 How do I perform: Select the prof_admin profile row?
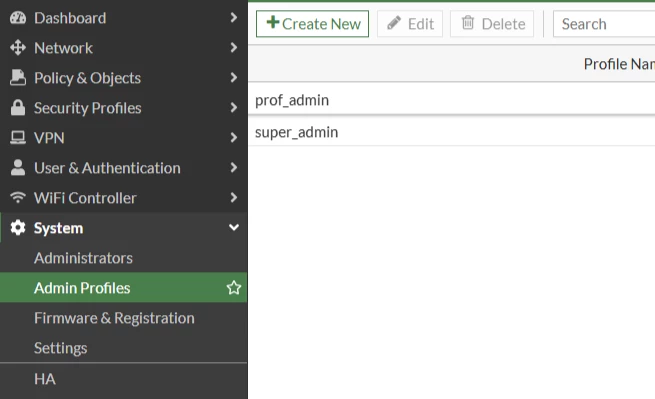(452, 100)
